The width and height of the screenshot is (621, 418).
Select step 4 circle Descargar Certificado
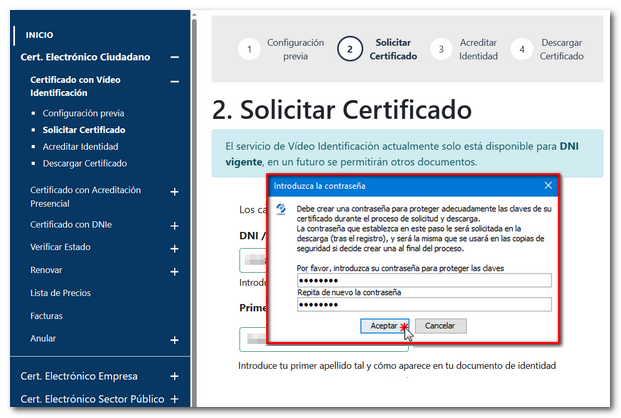pos(522,50)
